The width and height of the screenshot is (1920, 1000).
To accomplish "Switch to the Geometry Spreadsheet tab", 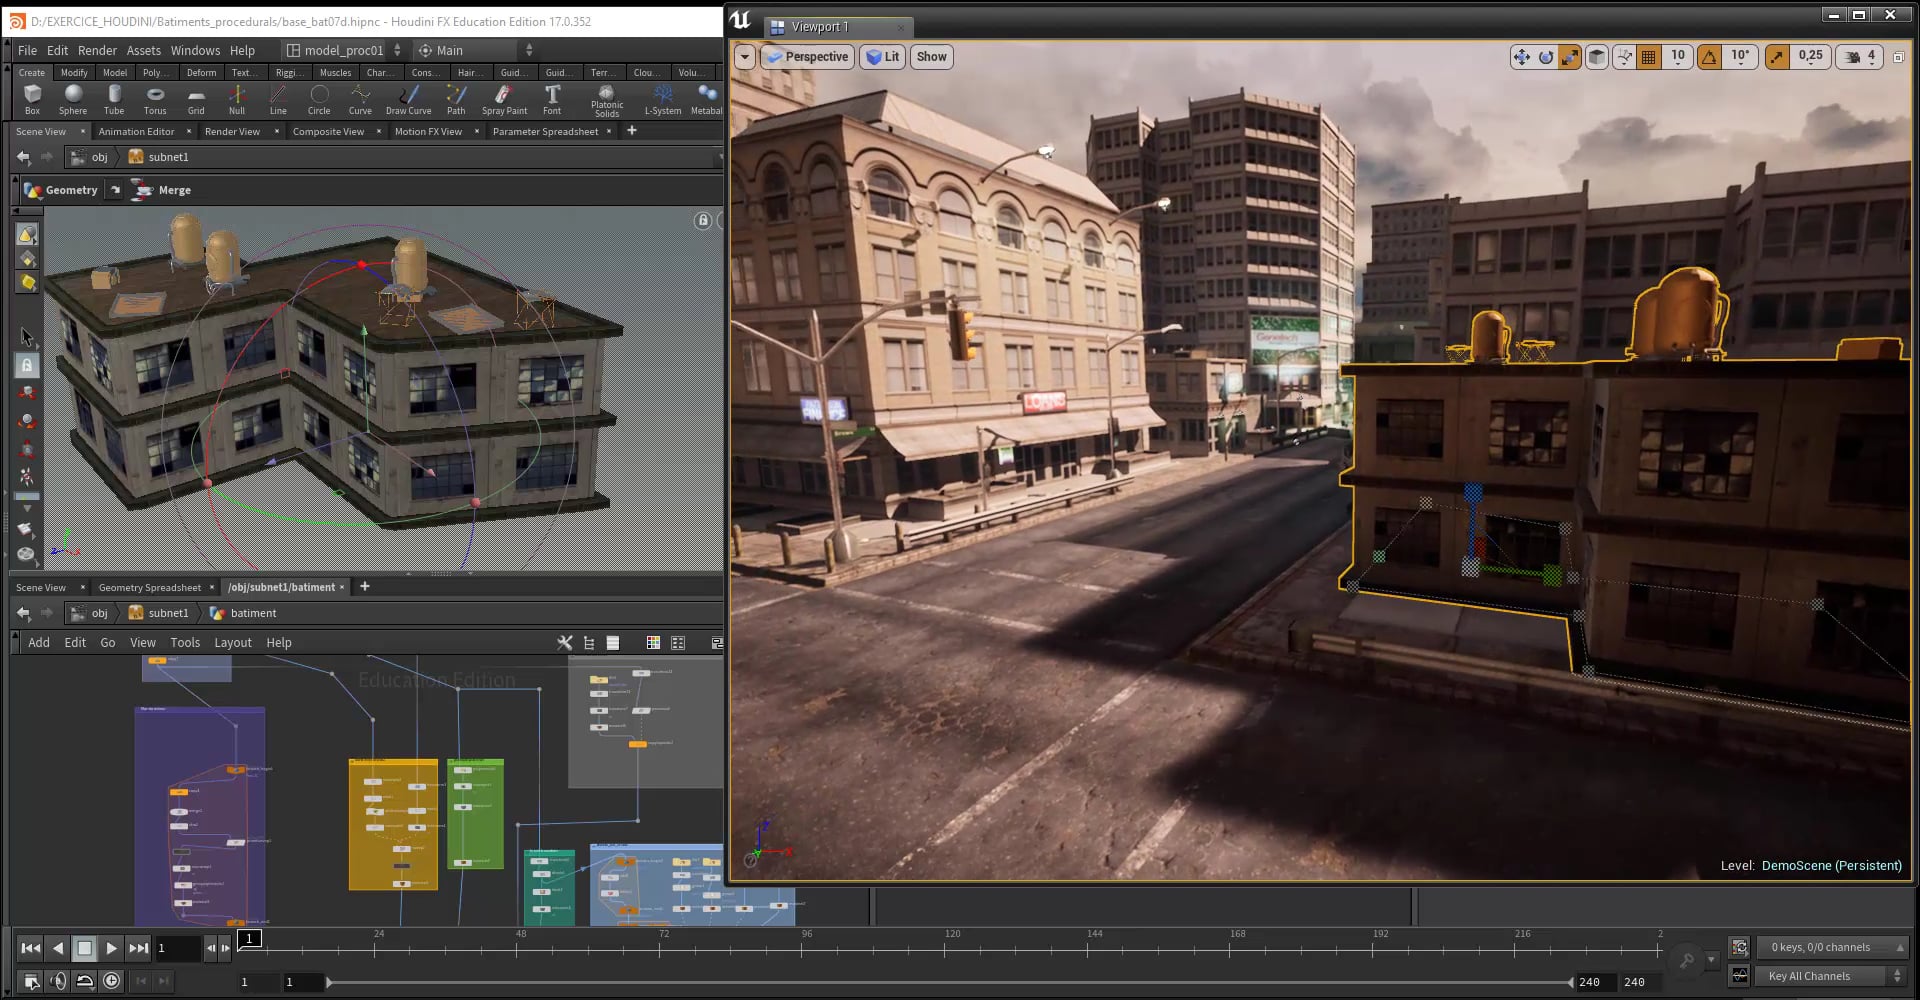I will 148,587.
